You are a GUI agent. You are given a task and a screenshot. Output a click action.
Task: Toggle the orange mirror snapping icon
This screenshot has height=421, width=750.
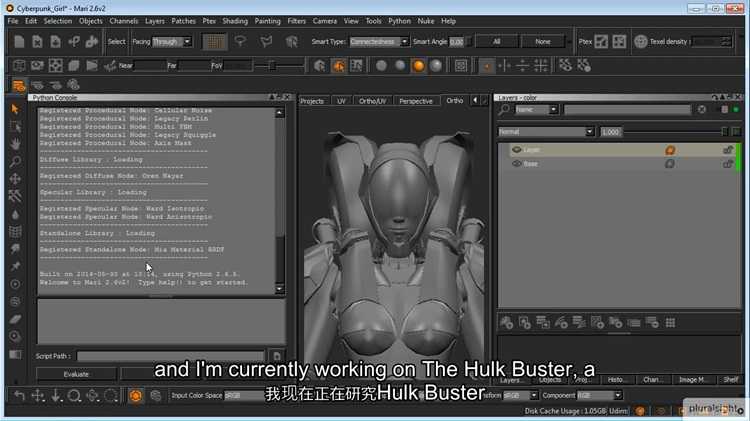pyautogui.click(x=486, y=66)
